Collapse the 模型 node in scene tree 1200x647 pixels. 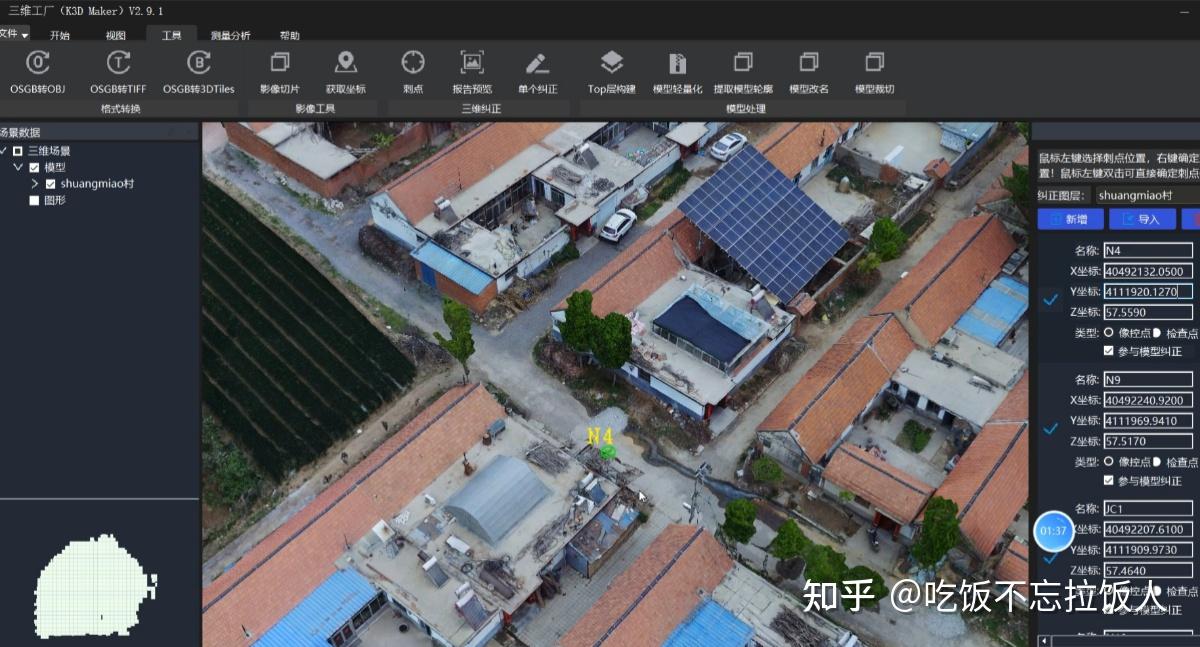point(19,167)
